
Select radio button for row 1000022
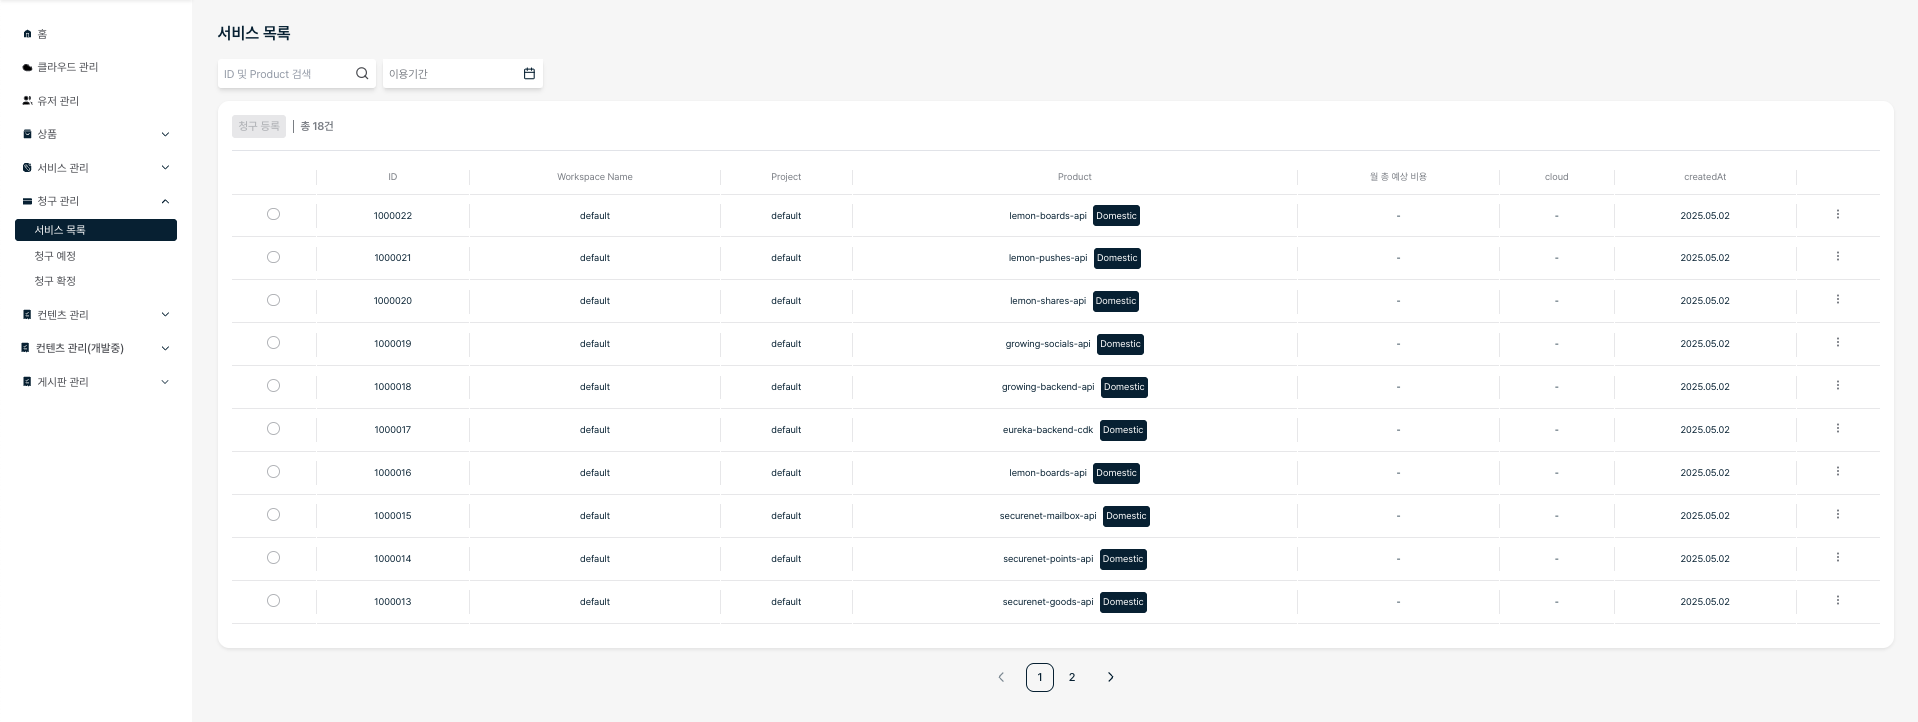[273, 214]
